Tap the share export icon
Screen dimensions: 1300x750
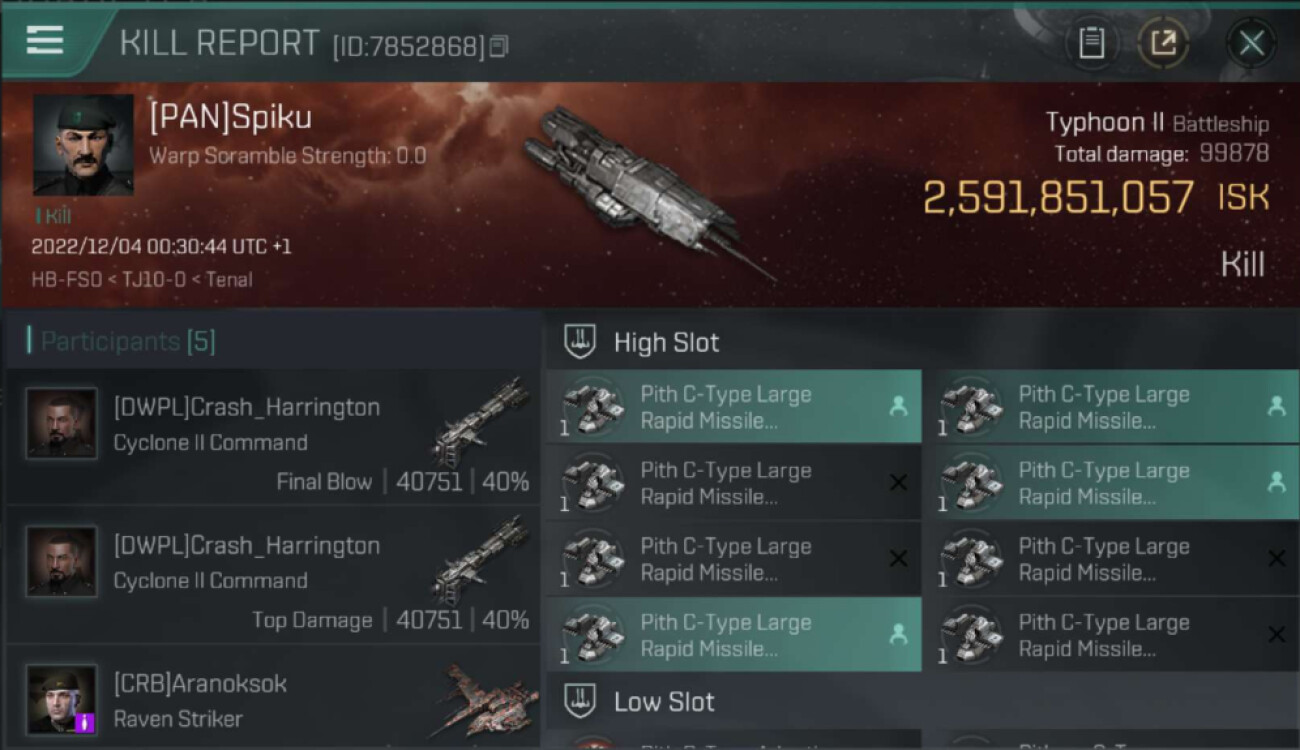[x=1163, y=43]
